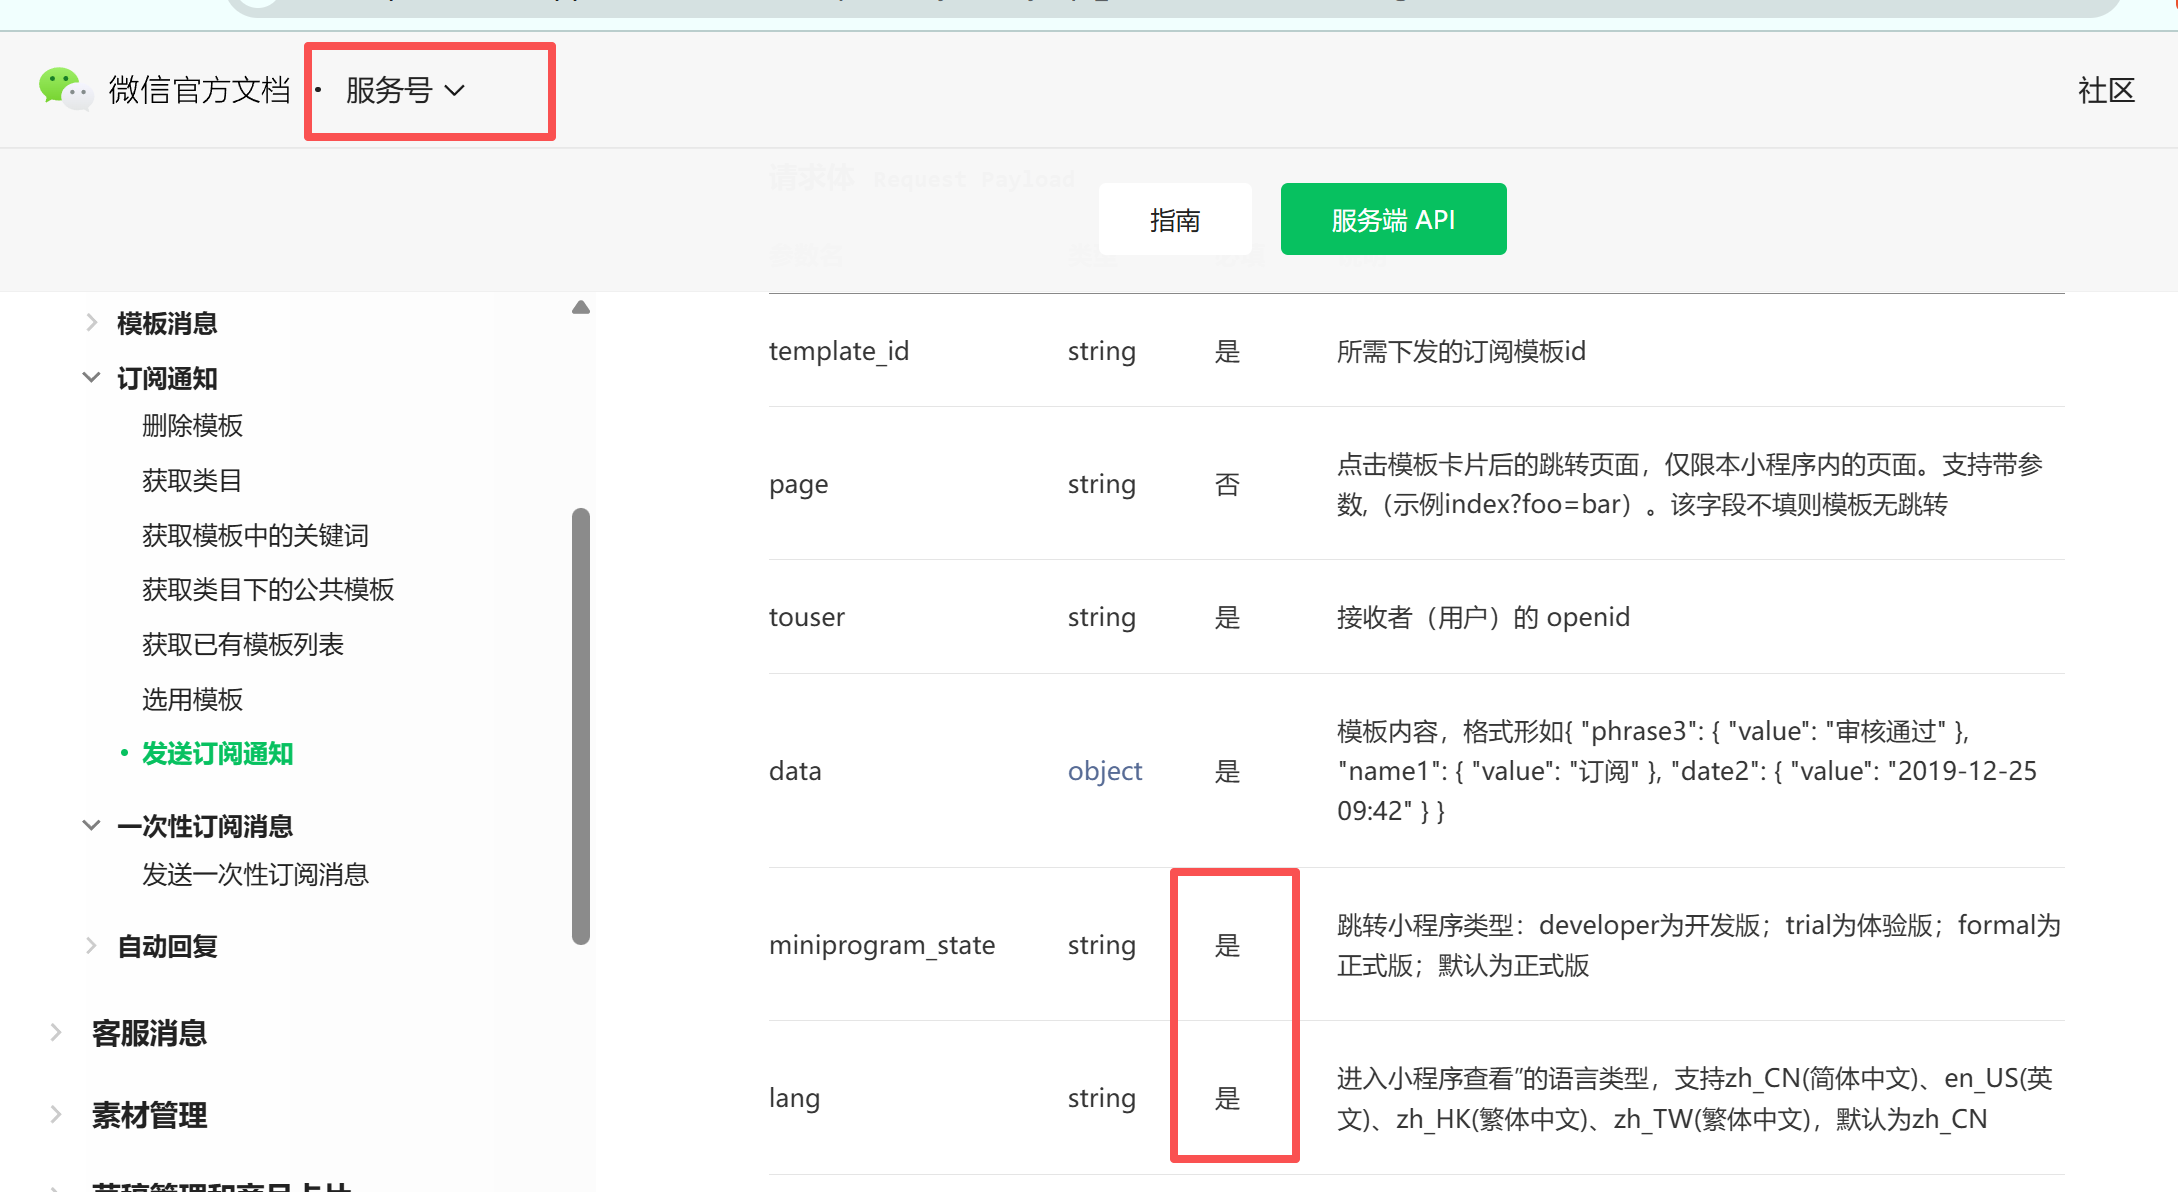Click sidebar scroll-up arrow

581,308
